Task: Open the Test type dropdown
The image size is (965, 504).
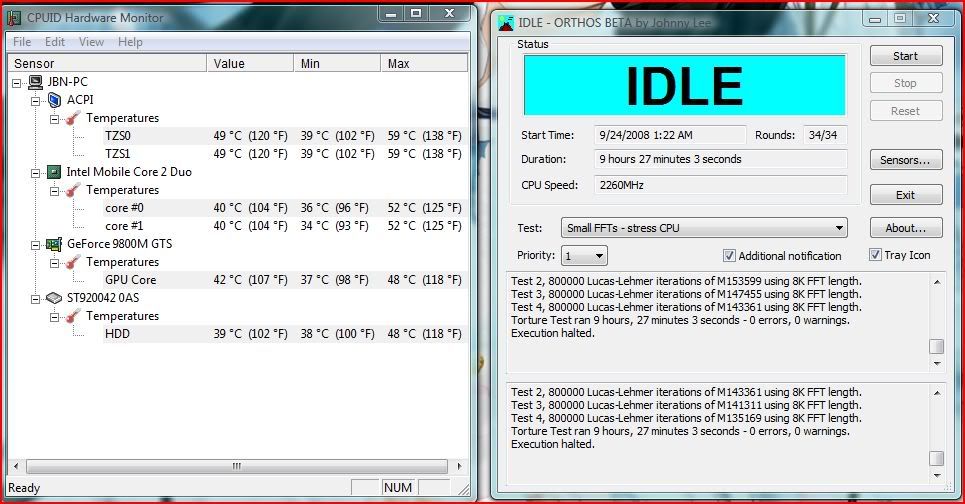Action: 704,228
